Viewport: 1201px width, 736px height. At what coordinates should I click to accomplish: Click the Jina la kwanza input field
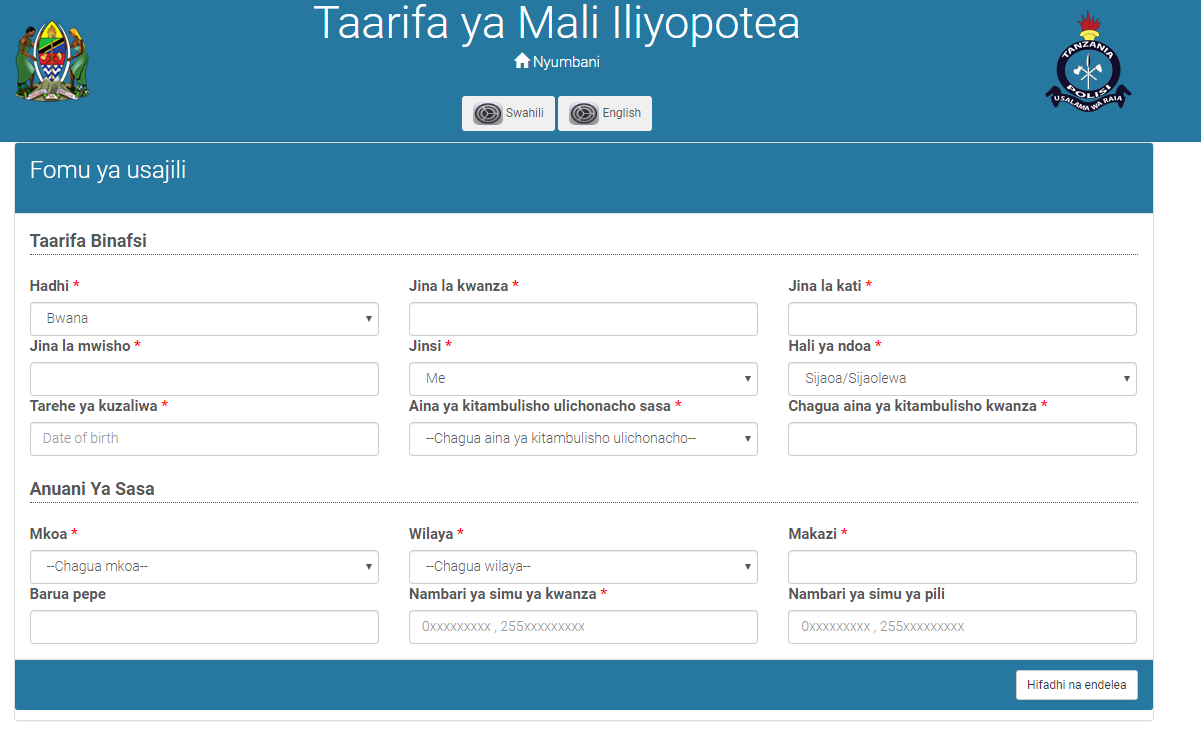tap(583, 319)
